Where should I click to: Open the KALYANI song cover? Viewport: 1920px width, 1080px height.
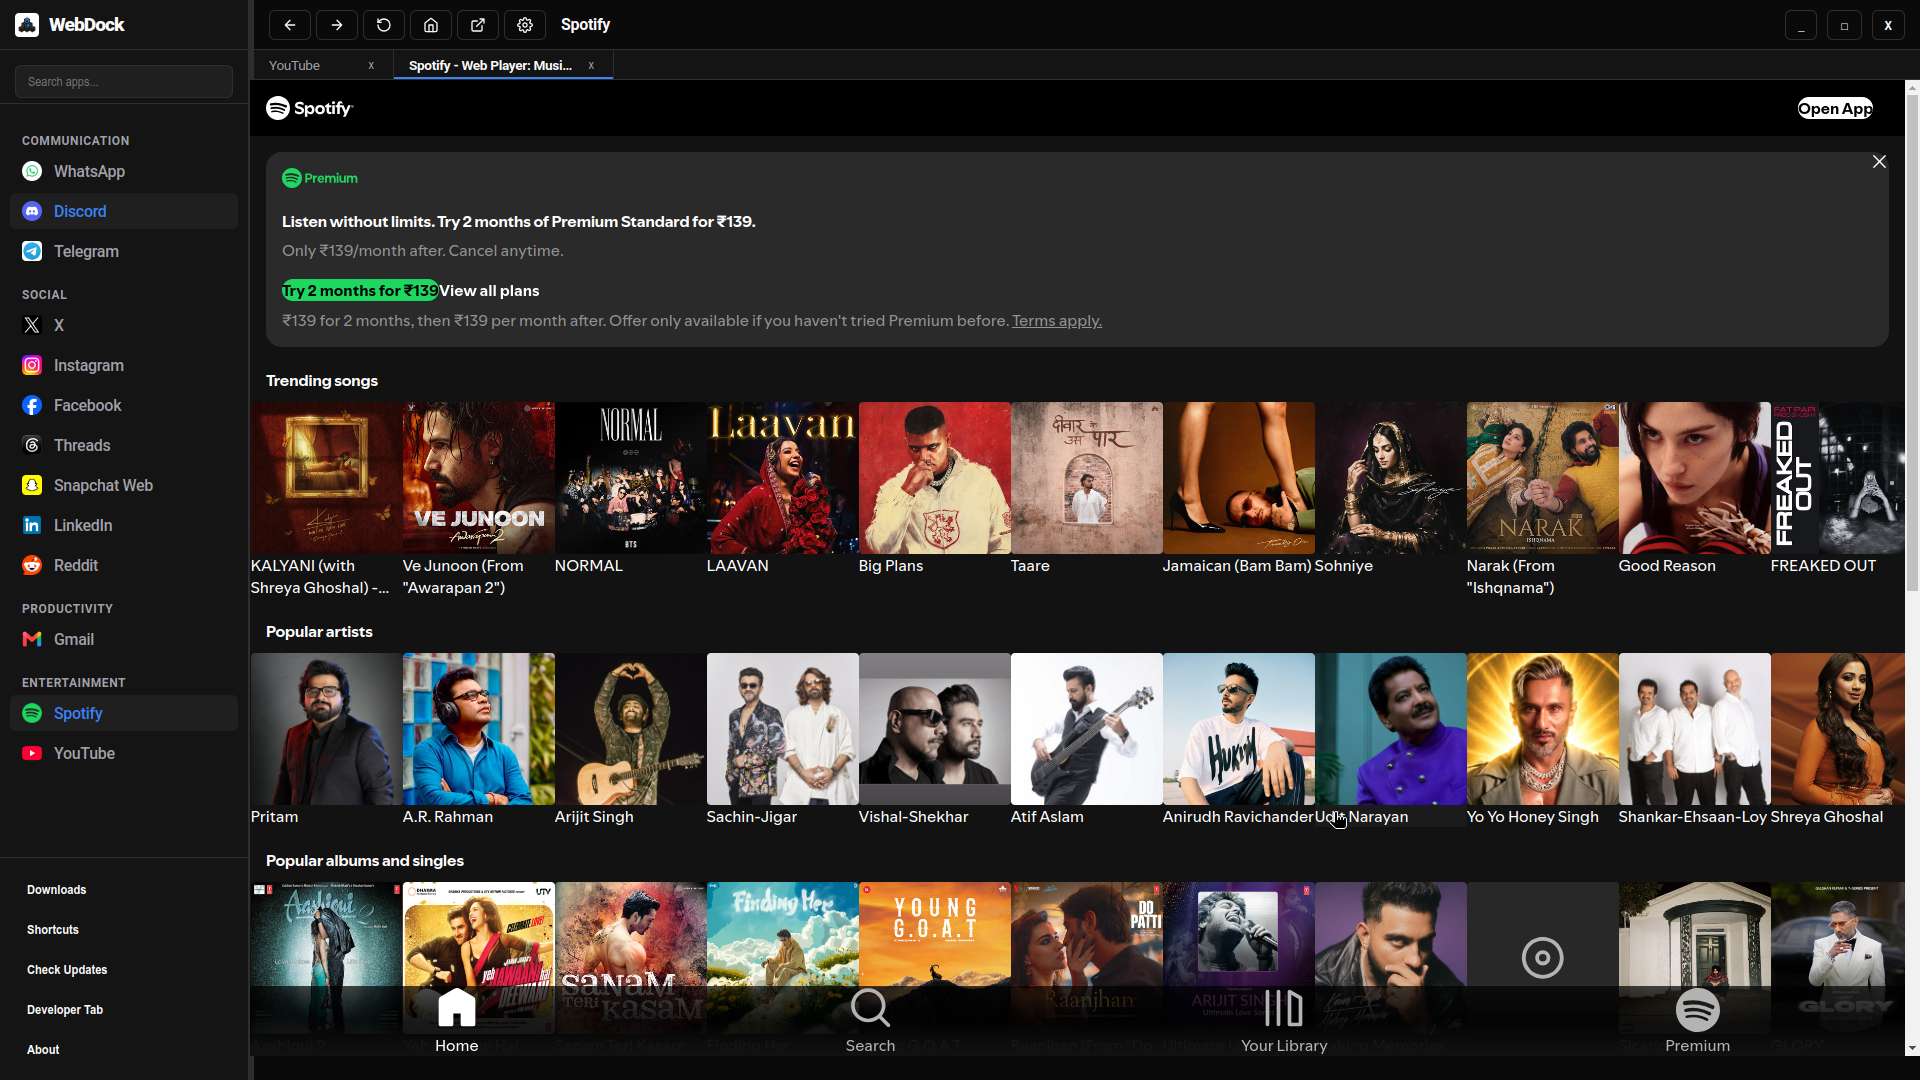(x=326, y=478)
